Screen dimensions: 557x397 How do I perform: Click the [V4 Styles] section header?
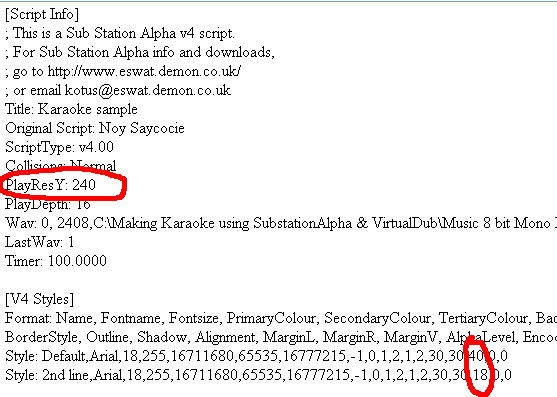39,299
